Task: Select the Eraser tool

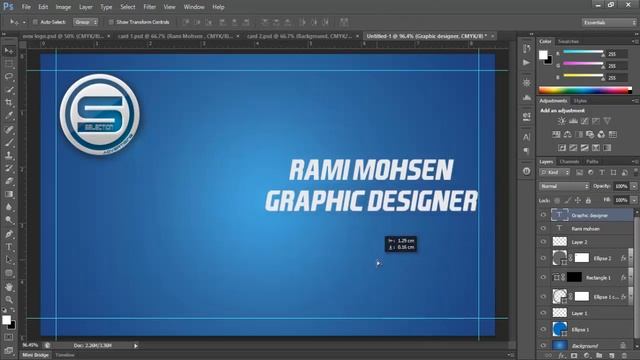Action: pos(9,181)
